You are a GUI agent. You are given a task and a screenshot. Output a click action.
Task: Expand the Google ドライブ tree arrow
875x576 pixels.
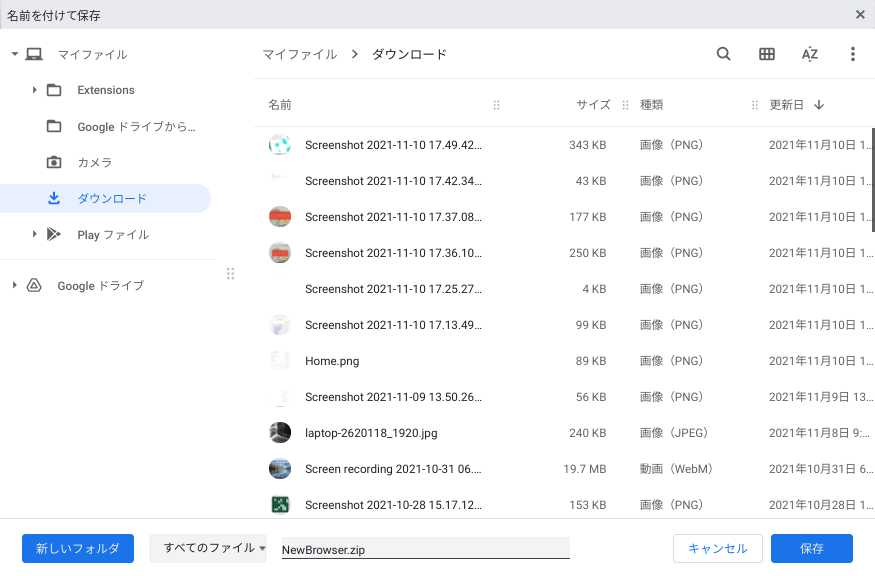tap(15, 286)
